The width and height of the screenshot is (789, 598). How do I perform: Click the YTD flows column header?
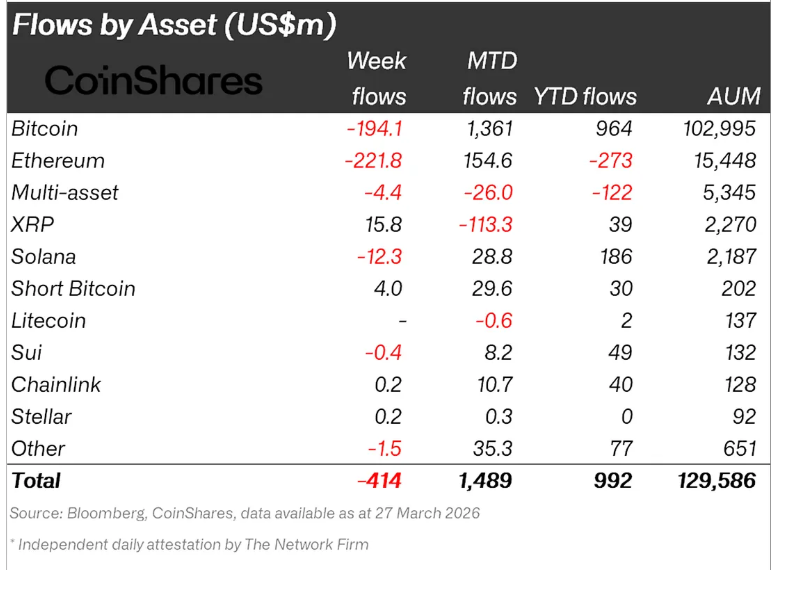coord(585,96)
